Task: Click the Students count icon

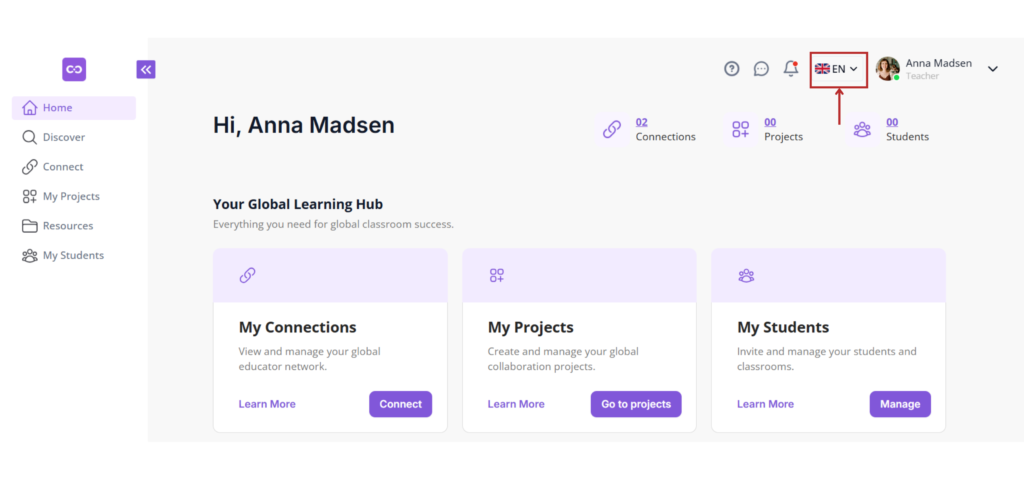Action: (x=862, y=129)
